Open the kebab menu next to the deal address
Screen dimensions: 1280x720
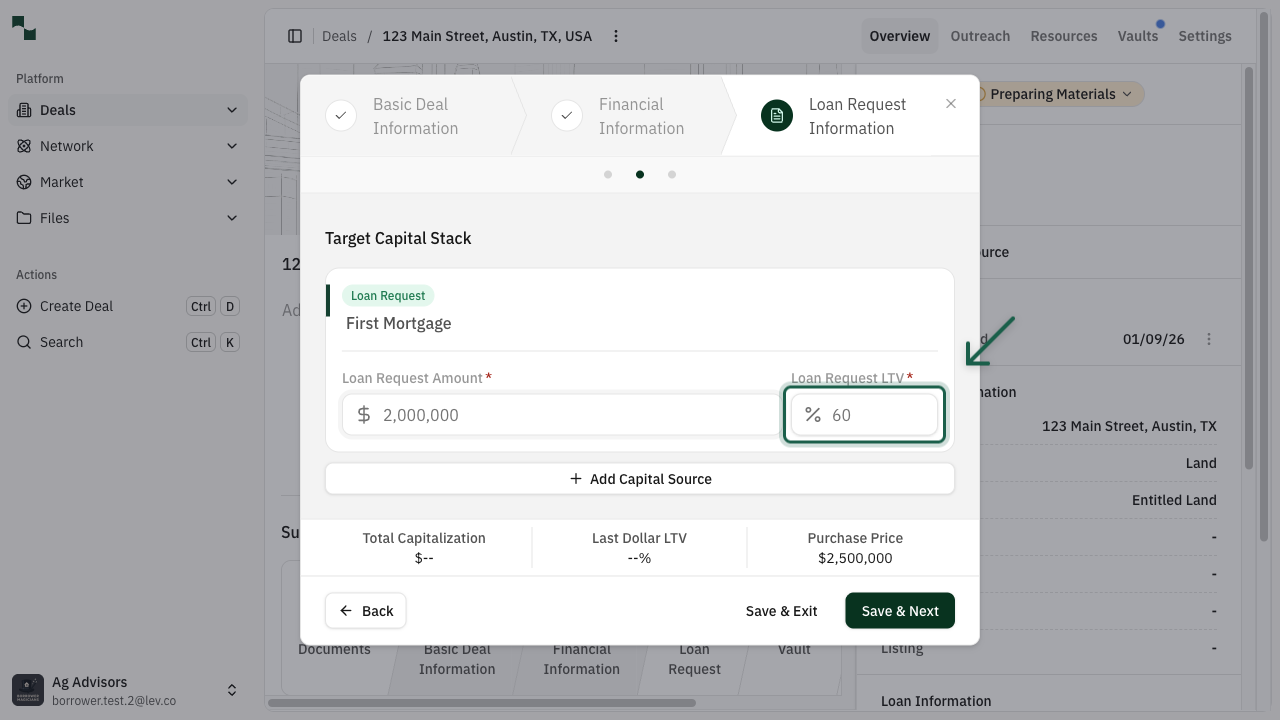(x=615, y=35)
